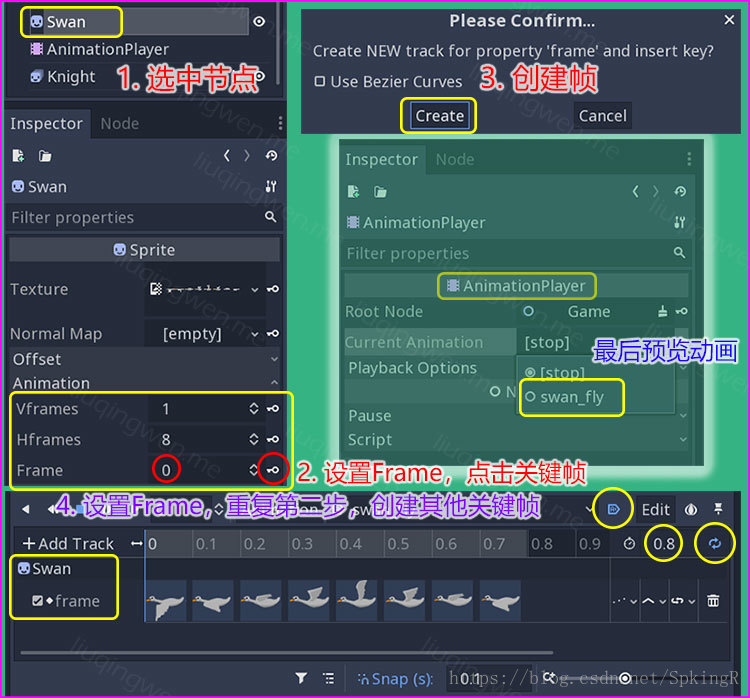
Task: Go to previous object in Swan Inspector history
Action: [x=227, y=155]
